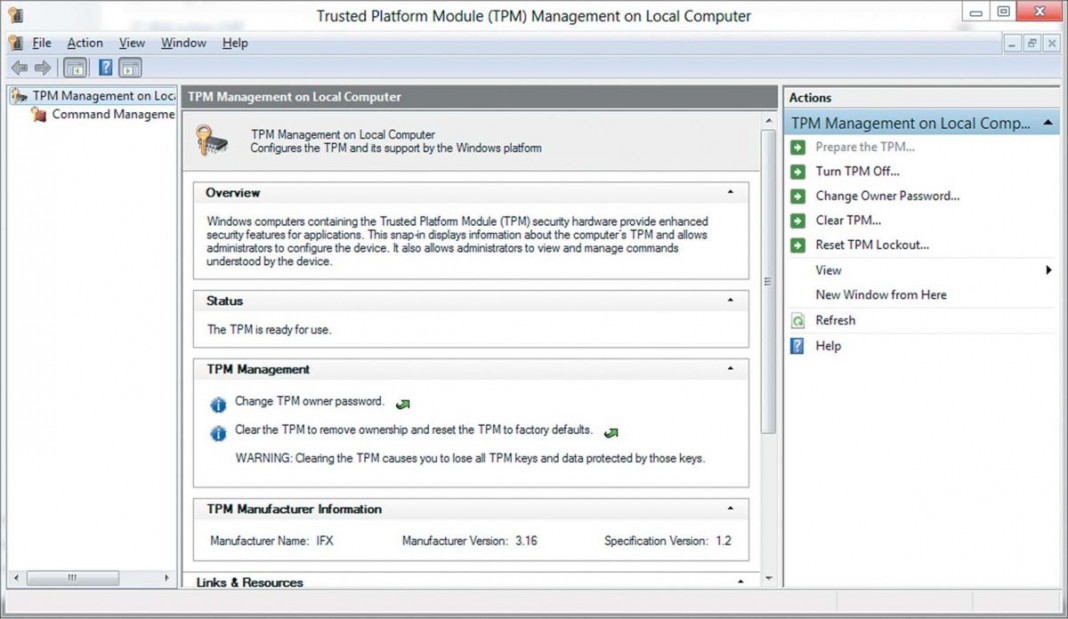Select Clear TPM action

[848, 220]
